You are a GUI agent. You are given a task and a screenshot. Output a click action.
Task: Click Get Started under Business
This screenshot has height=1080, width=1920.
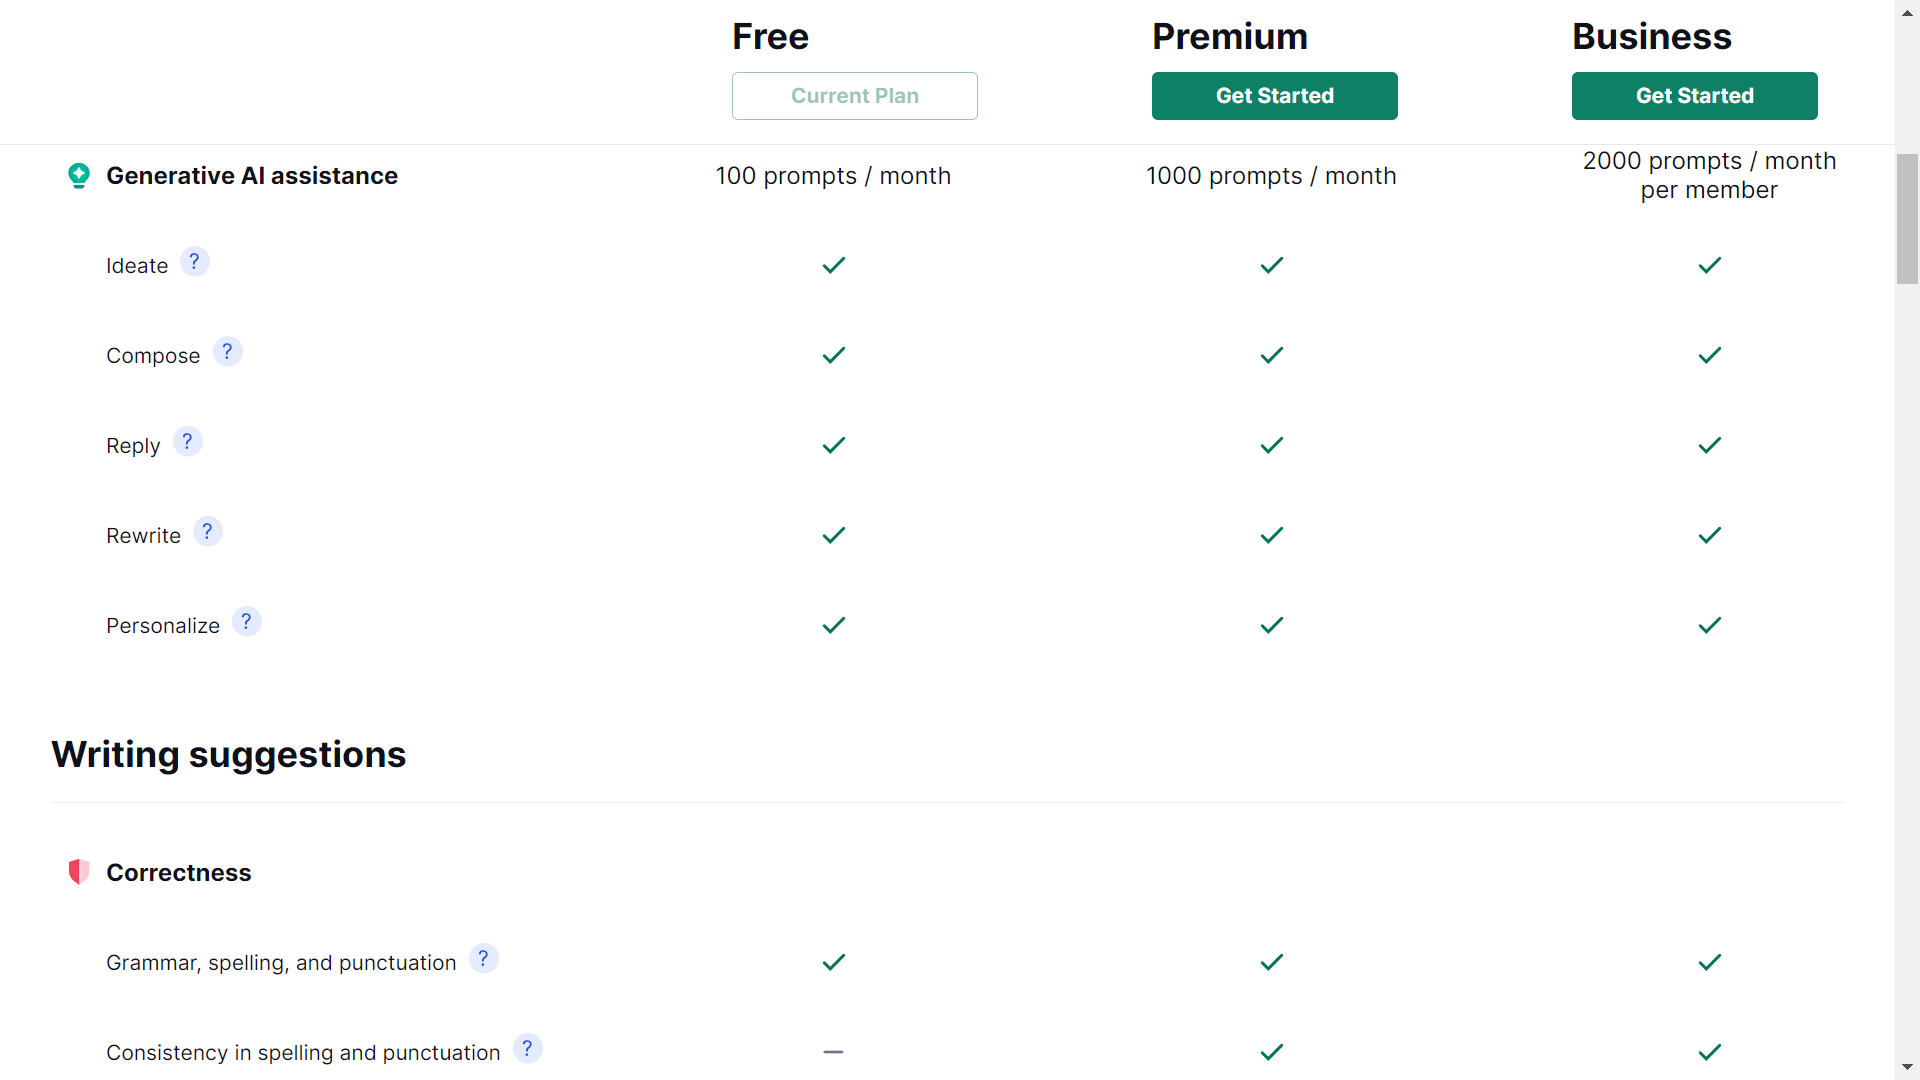[1694, 95]
